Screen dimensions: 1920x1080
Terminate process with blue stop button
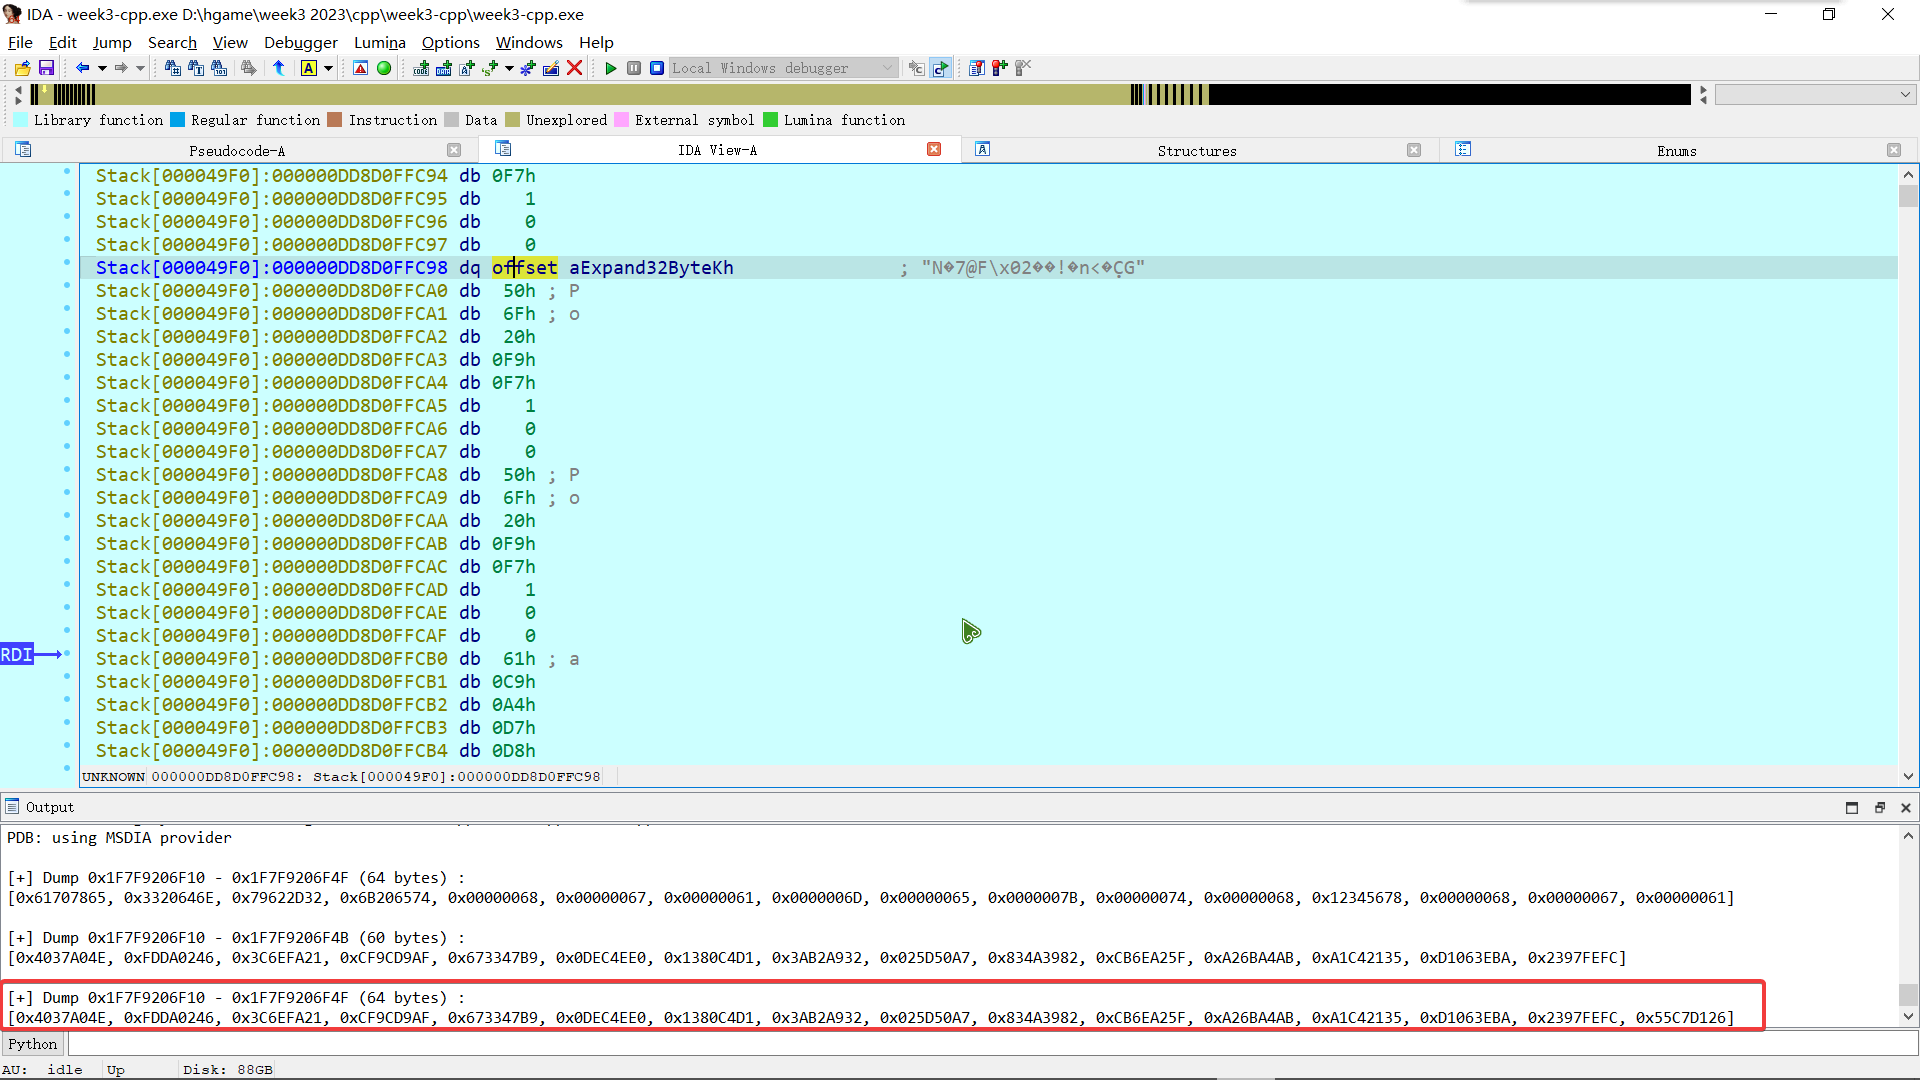[657, 68]
